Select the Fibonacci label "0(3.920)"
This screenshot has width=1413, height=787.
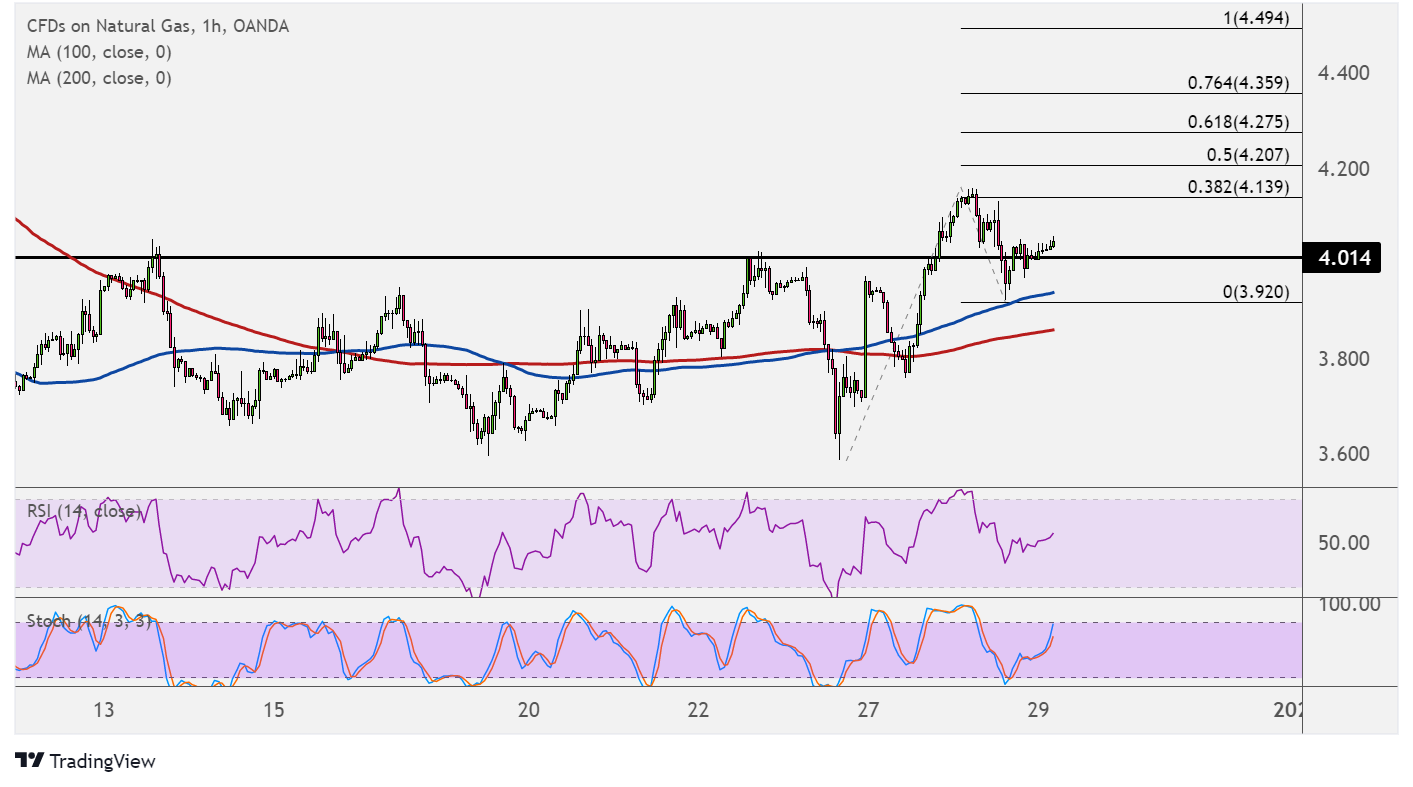1256,292
